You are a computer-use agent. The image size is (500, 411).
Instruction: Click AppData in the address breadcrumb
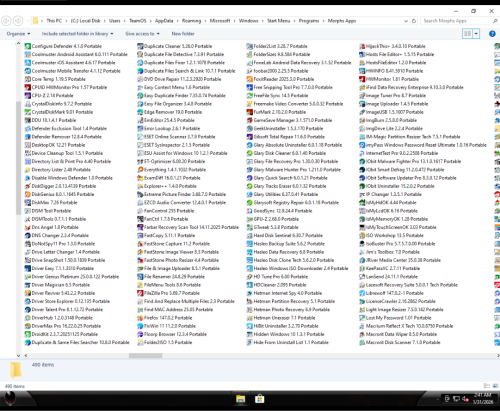click(164, 21)
